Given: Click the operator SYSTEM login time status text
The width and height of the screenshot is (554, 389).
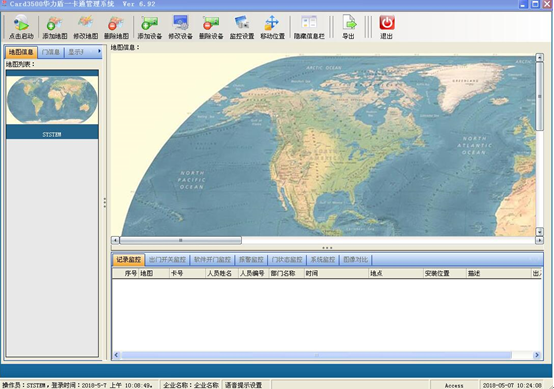Looking at the screenshot, I should pos(77,385).
